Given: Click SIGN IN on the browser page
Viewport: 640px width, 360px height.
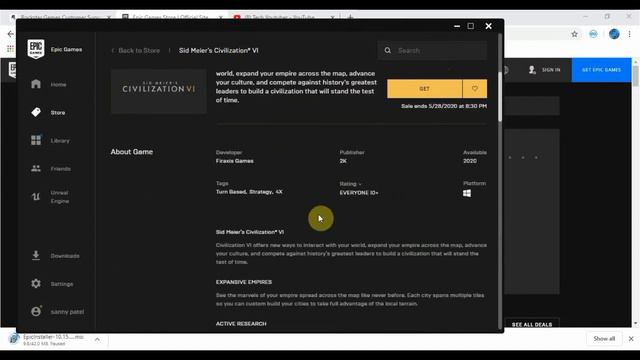Looking at the screenshot, I should coord(551,70).
